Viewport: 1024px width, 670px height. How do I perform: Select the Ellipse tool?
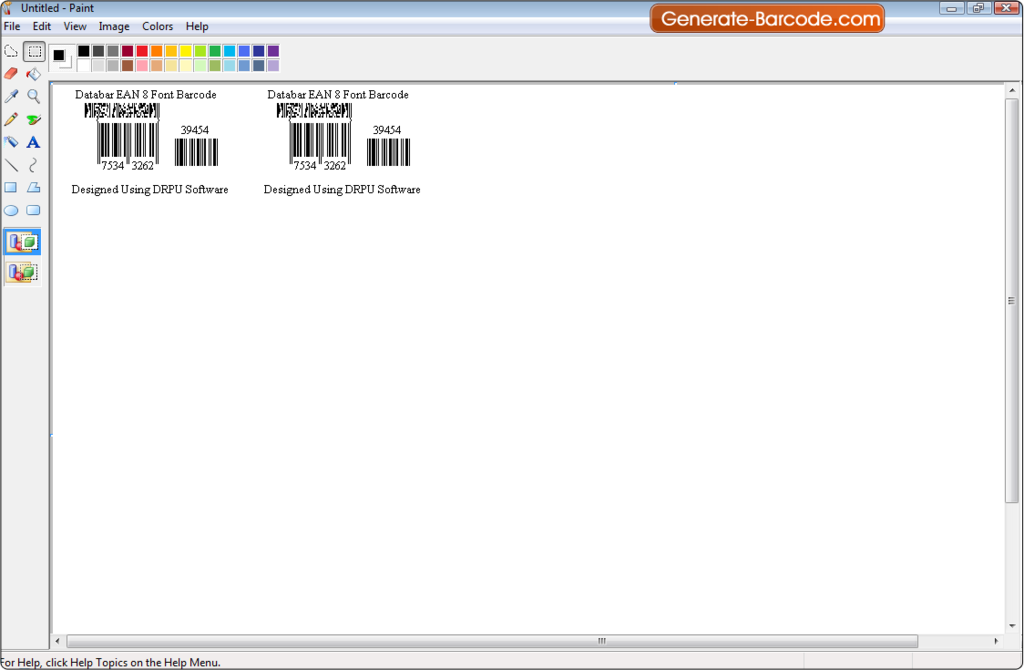click(11, 210)
